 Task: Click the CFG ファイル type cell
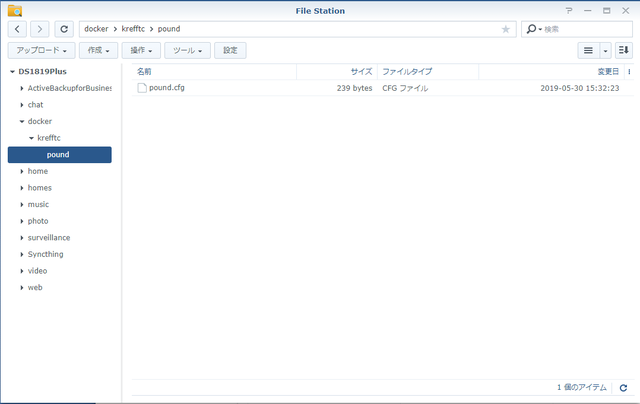[x=405, y=88]
